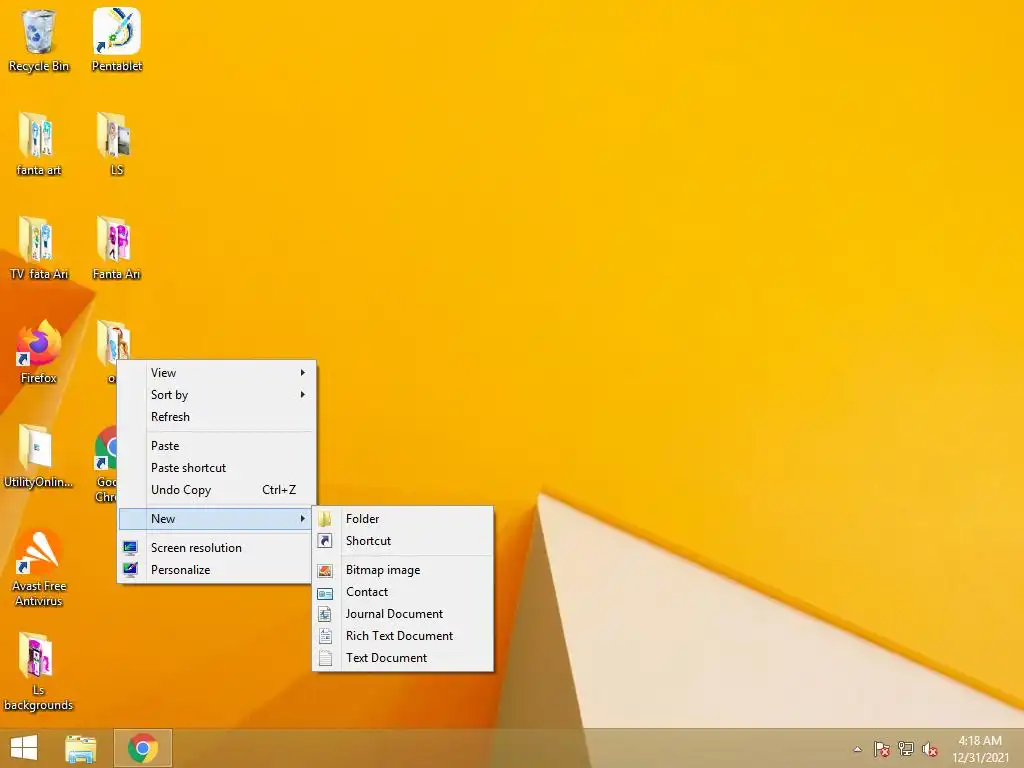Select the 'TV fata Ari' folder

pos(39,248)
